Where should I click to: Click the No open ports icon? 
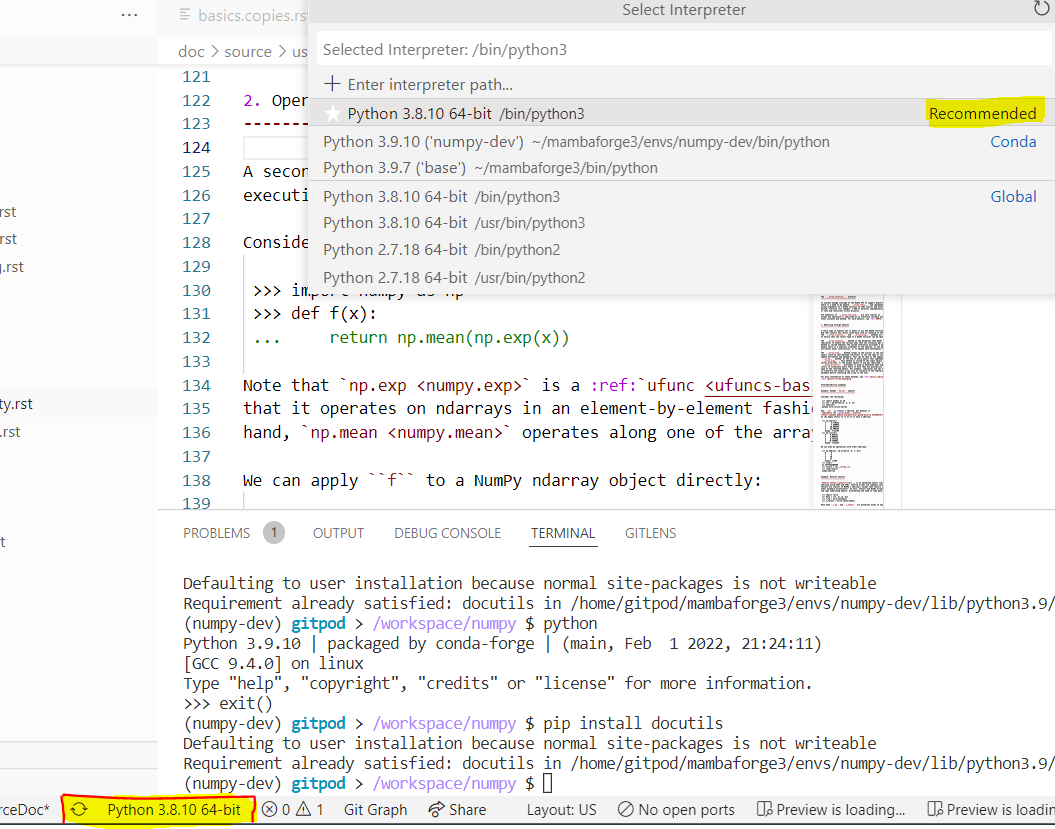click(625, 809)
